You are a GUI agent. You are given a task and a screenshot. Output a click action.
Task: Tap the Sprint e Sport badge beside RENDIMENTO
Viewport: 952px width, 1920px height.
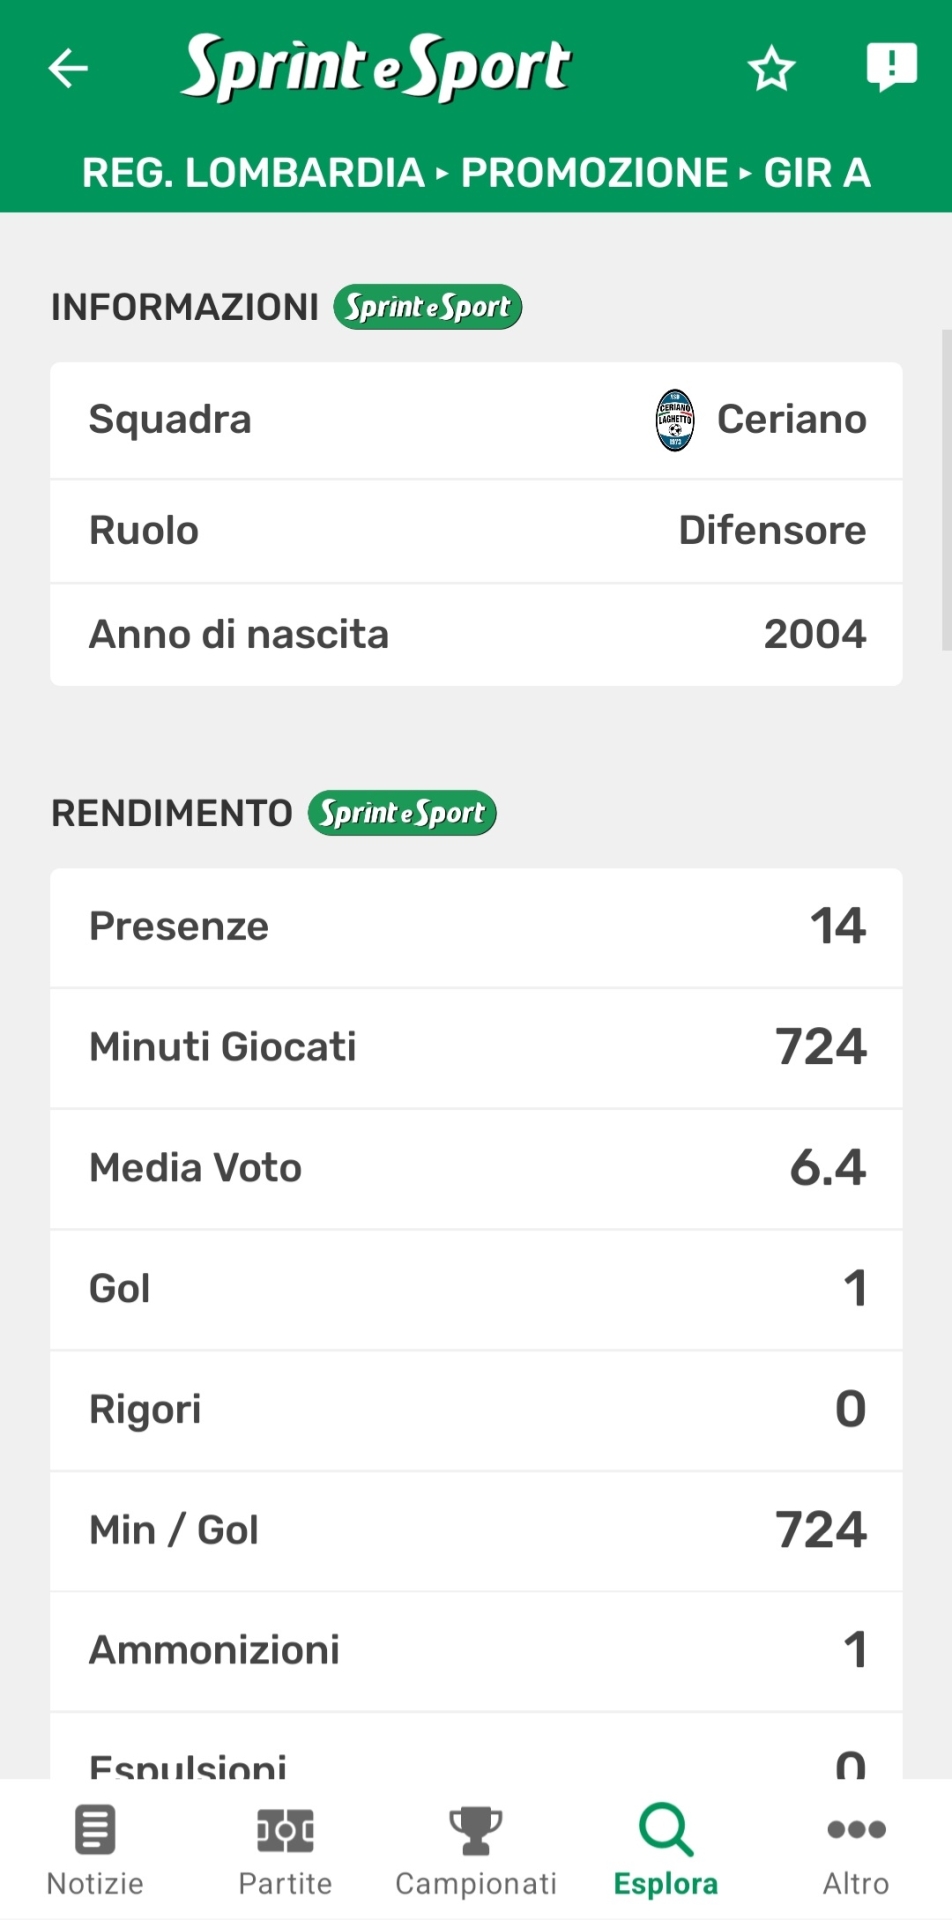click(x=402, y=813)
